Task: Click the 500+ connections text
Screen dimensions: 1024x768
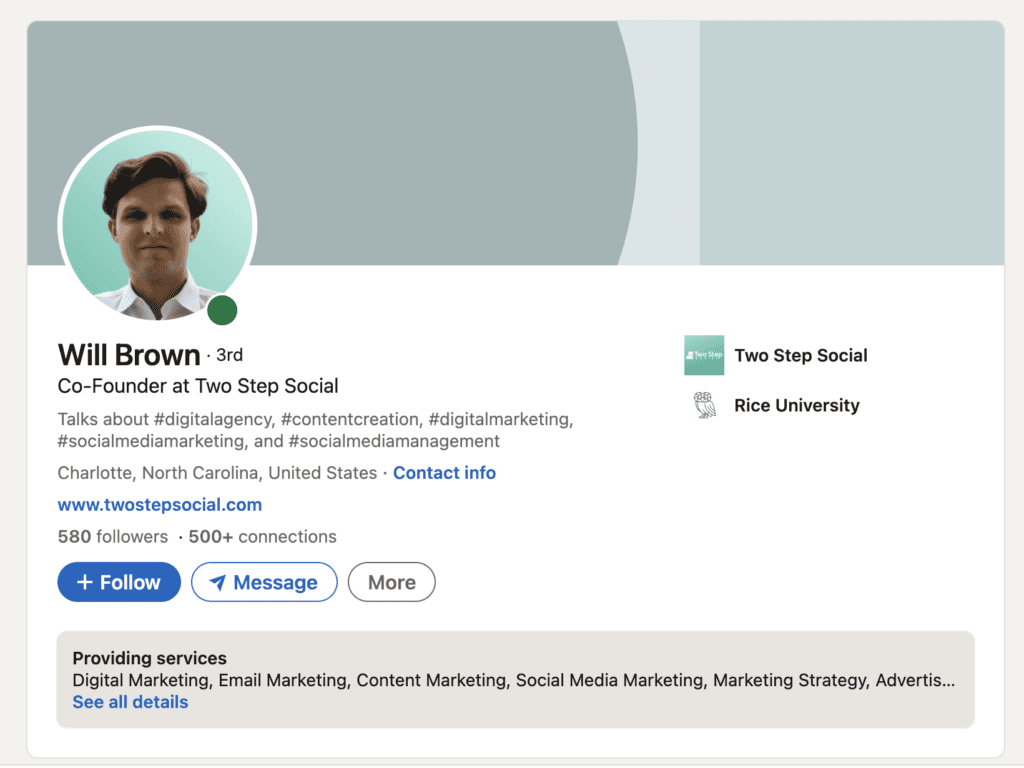Action: click(262, 537)
